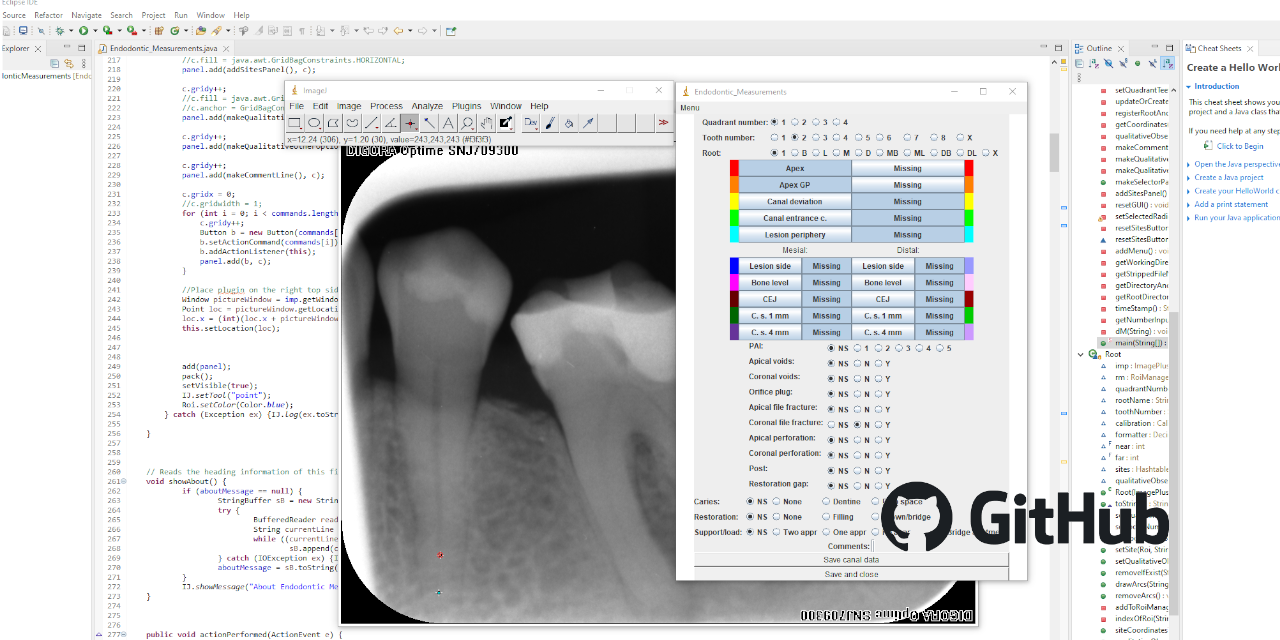Click the colored swatch beside the Apex row

(x=733, y=167)
